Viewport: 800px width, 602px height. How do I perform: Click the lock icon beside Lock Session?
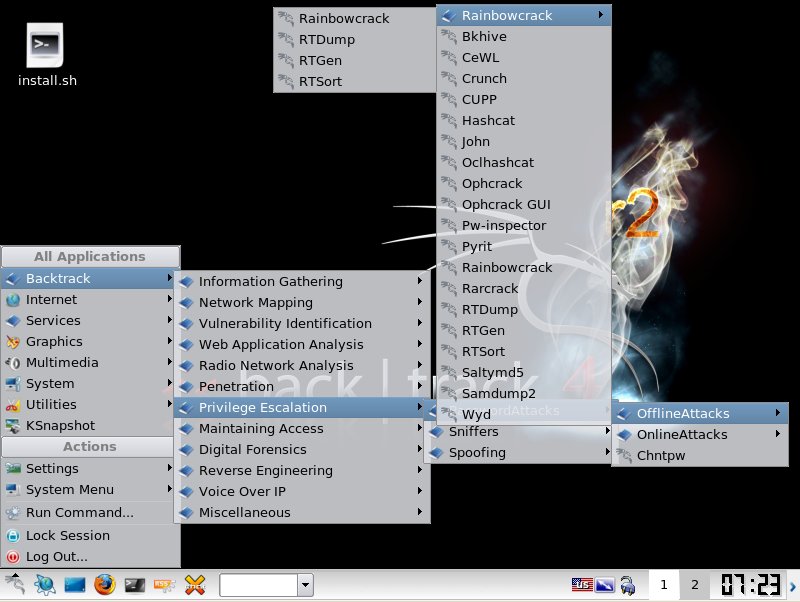(x=13, y=536)
